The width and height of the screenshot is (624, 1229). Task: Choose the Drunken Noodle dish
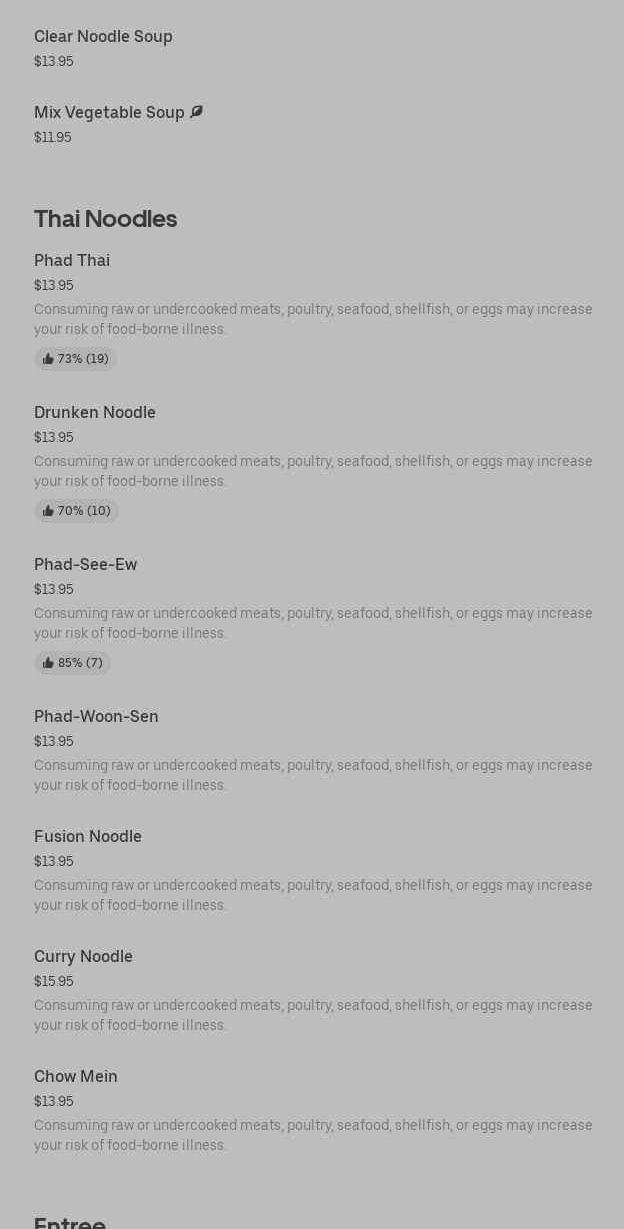[95, 413]
